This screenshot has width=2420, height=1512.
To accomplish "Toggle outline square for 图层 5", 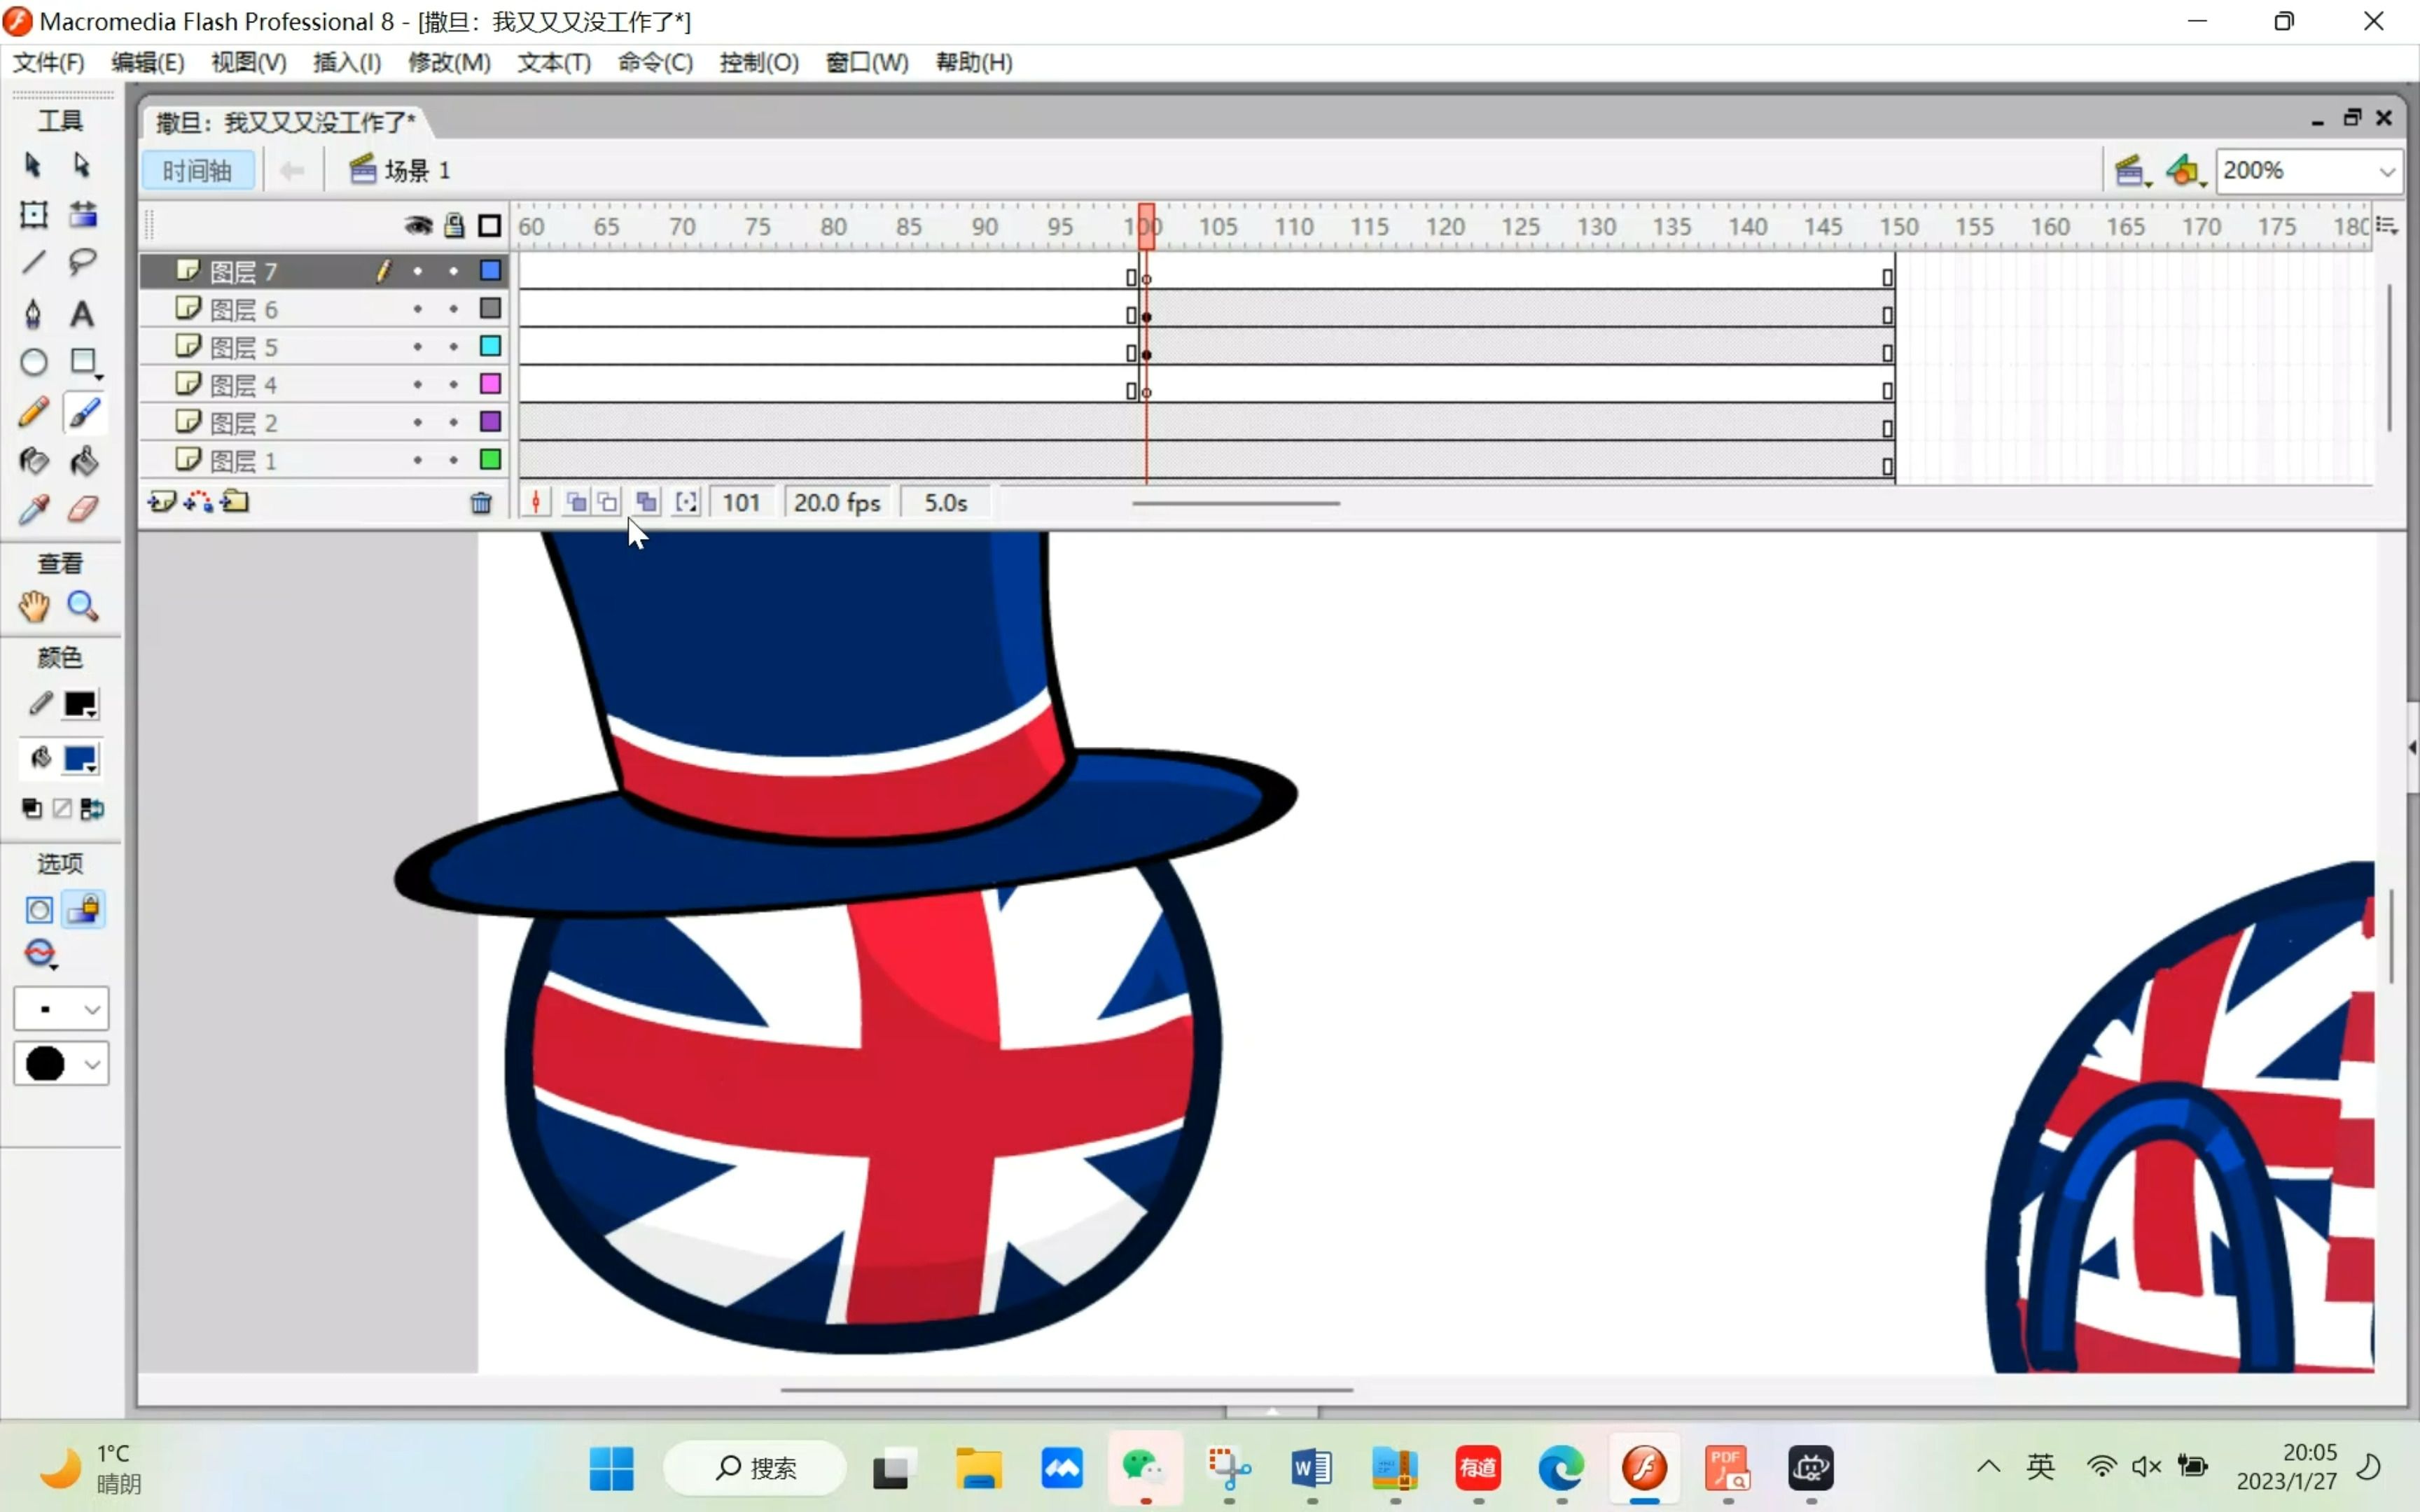I will point(490,346).
